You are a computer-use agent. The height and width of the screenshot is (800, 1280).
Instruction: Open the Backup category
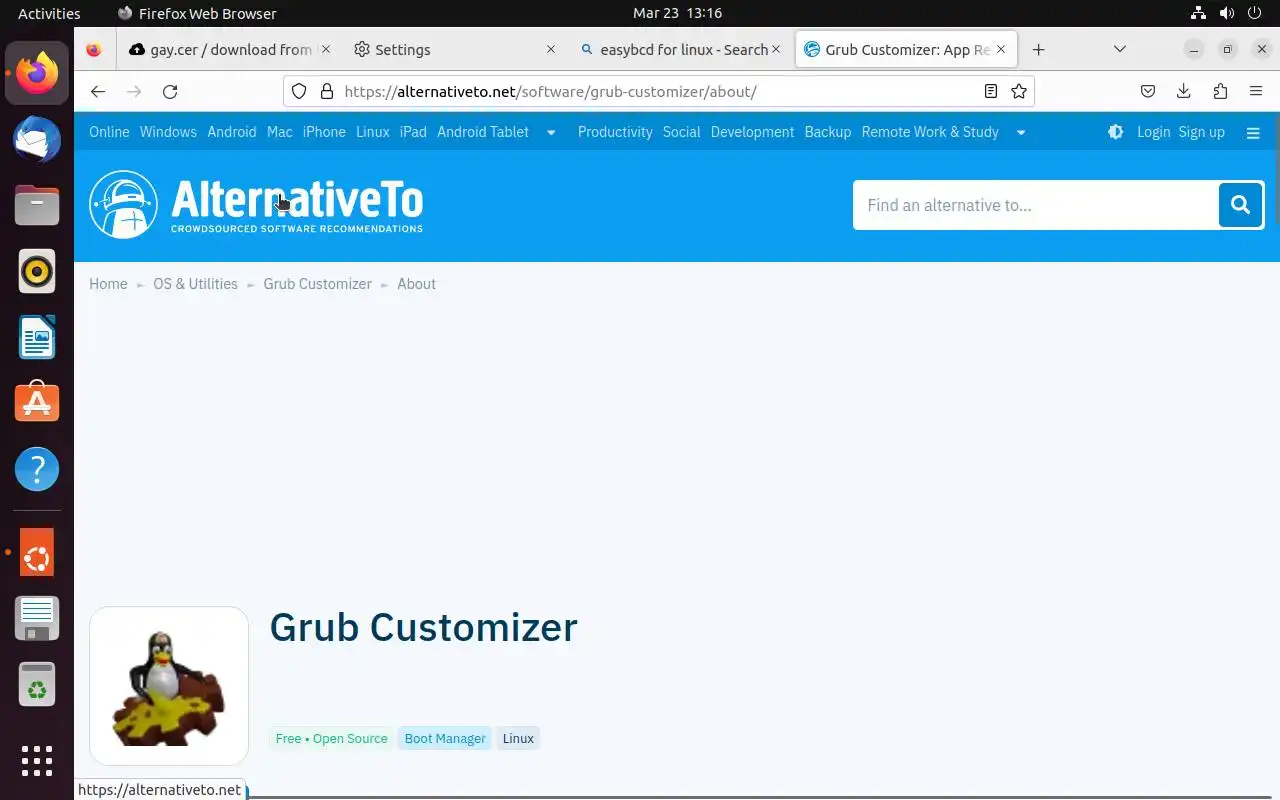[828, 132]
